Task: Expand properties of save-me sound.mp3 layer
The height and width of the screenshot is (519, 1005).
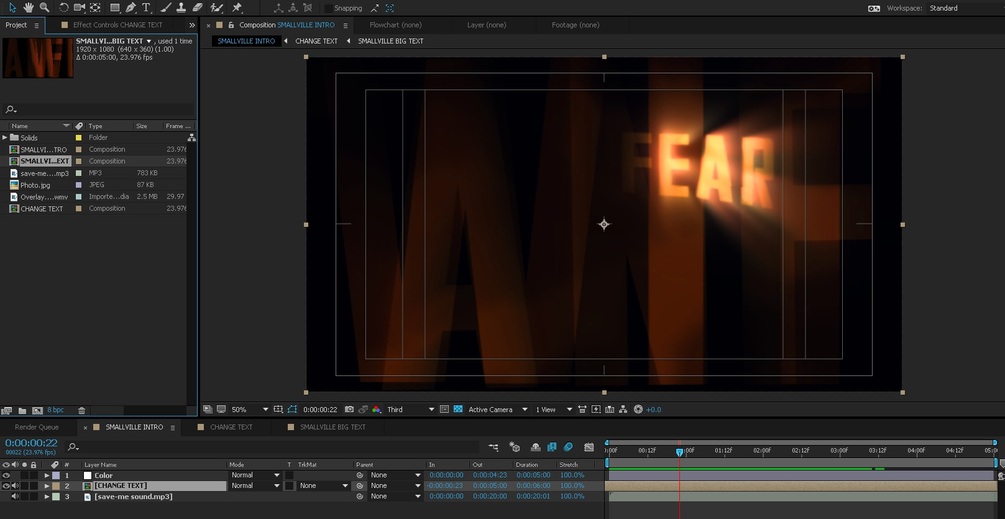Action: [47, 497]
